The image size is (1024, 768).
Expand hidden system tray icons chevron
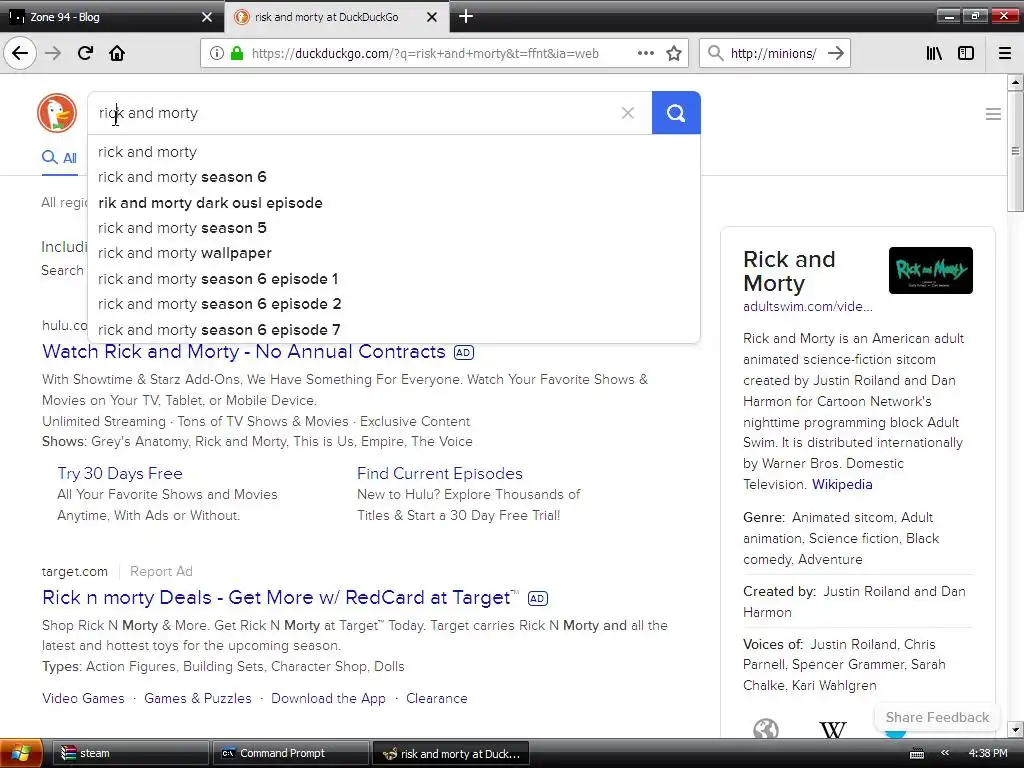point(945,753)
